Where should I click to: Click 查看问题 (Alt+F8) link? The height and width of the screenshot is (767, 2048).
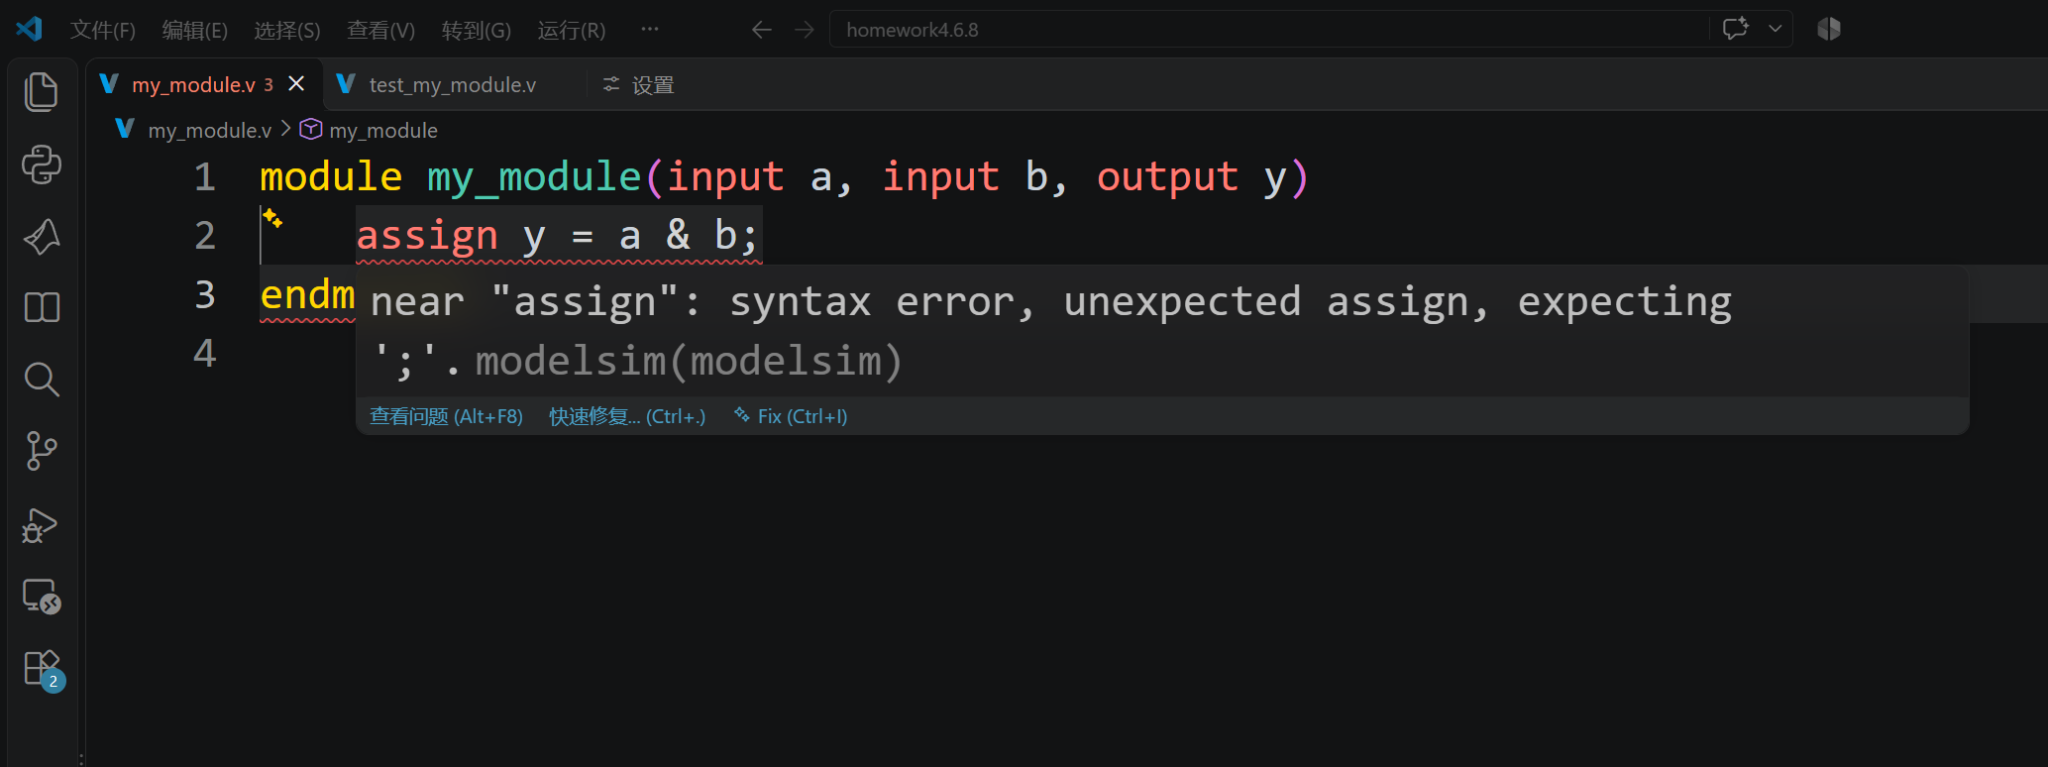point(446,416)
